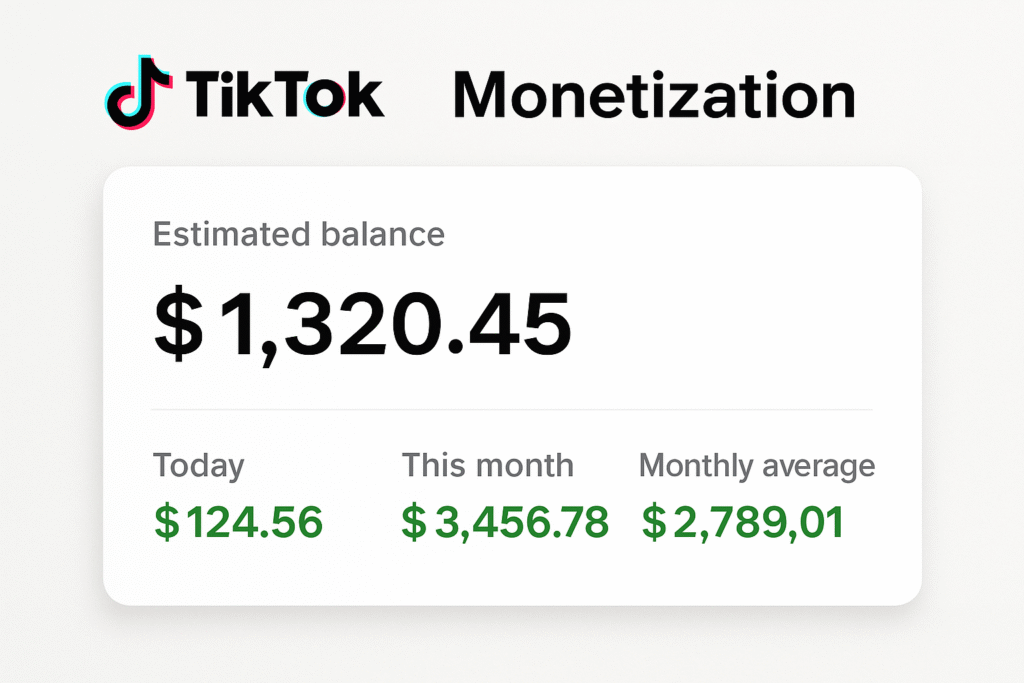Select the Monetization page heading

tap(654, 96)
